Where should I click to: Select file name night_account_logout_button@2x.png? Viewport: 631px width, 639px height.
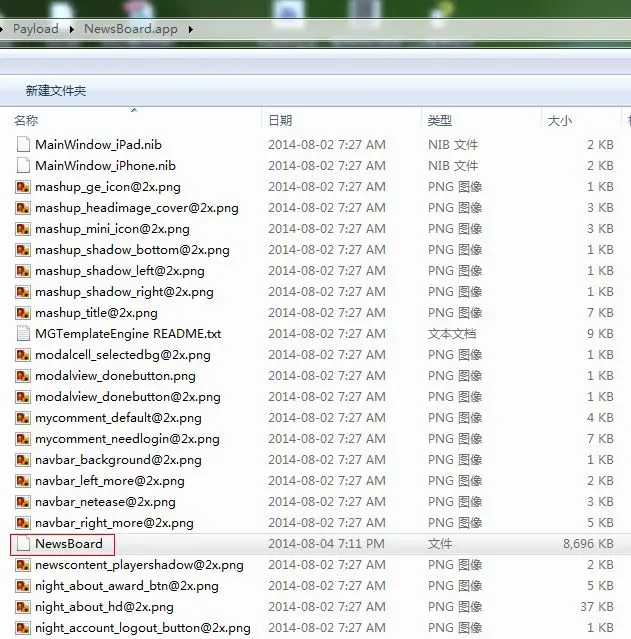[x=143, y=628]
